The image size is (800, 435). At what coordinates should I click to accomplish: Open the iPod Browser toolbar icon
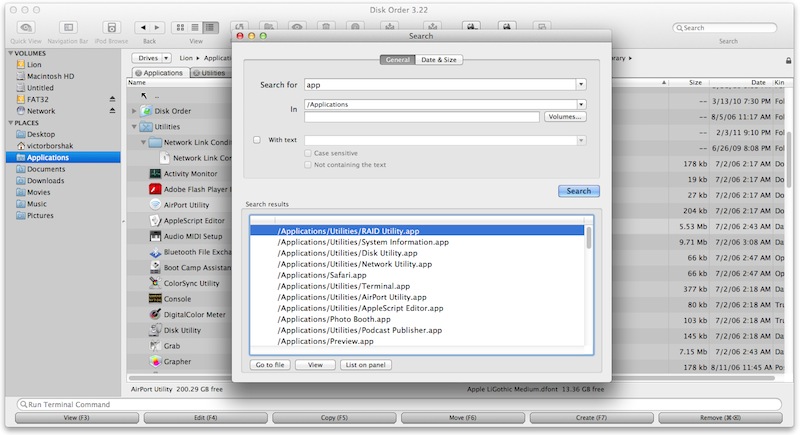(x=109, y=27)
